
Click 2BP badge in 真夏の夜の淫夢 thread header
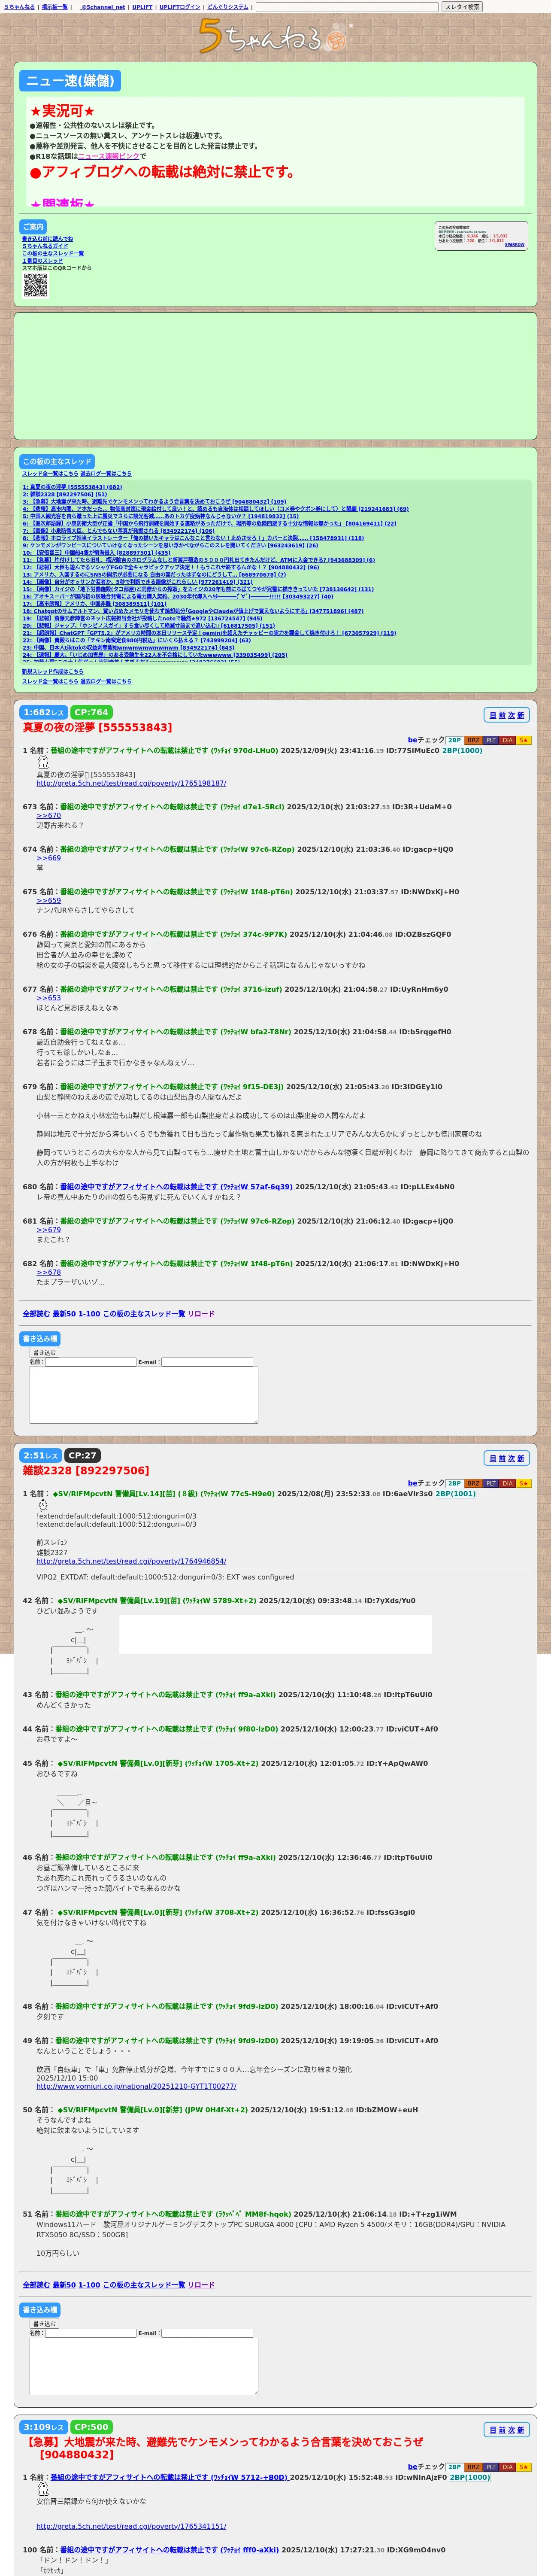coord(454,740)
